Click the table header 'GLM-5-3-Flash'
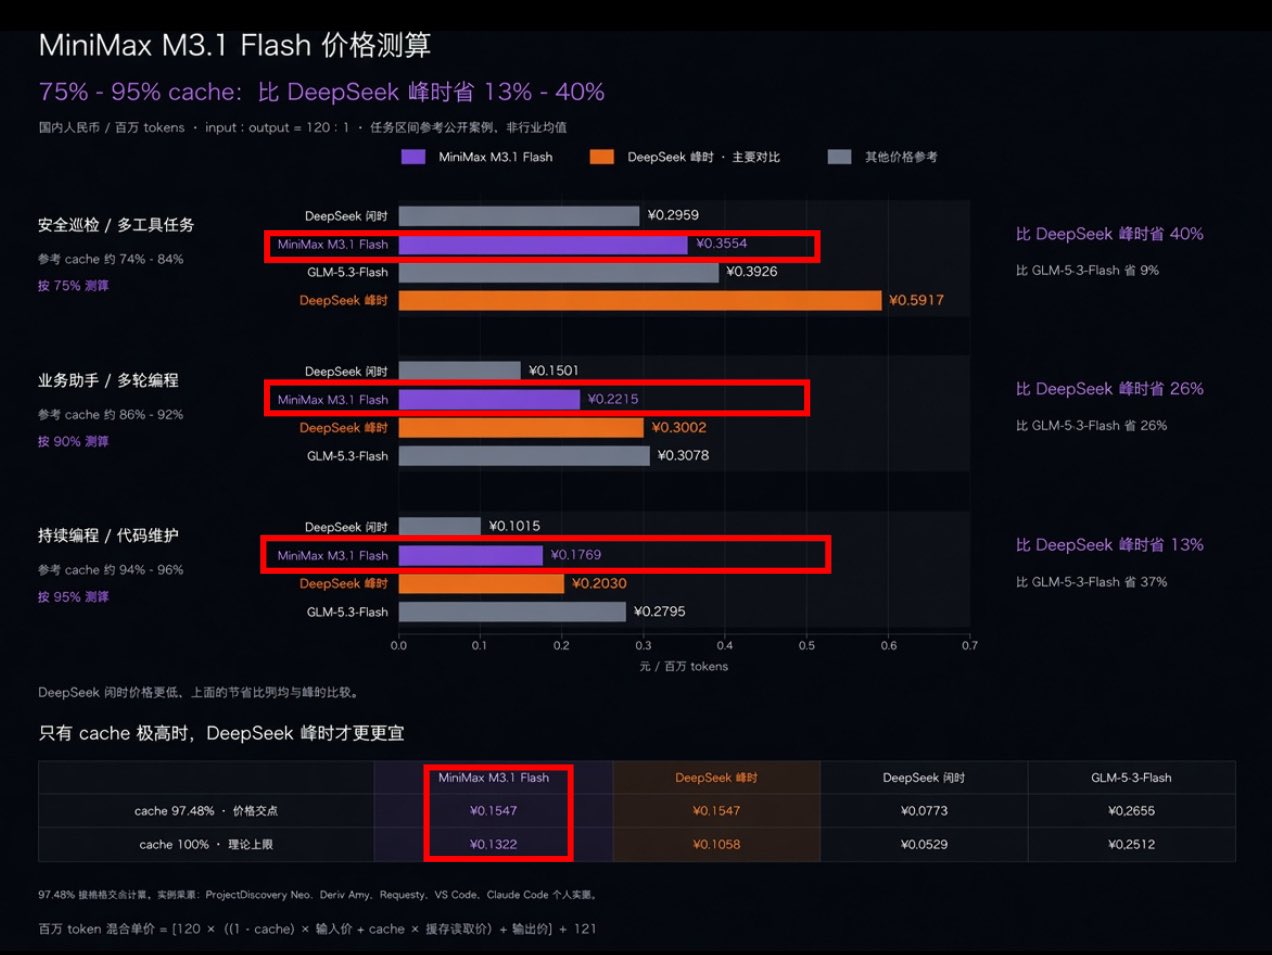1272x955 pixels. click(x=1131, y=778)
